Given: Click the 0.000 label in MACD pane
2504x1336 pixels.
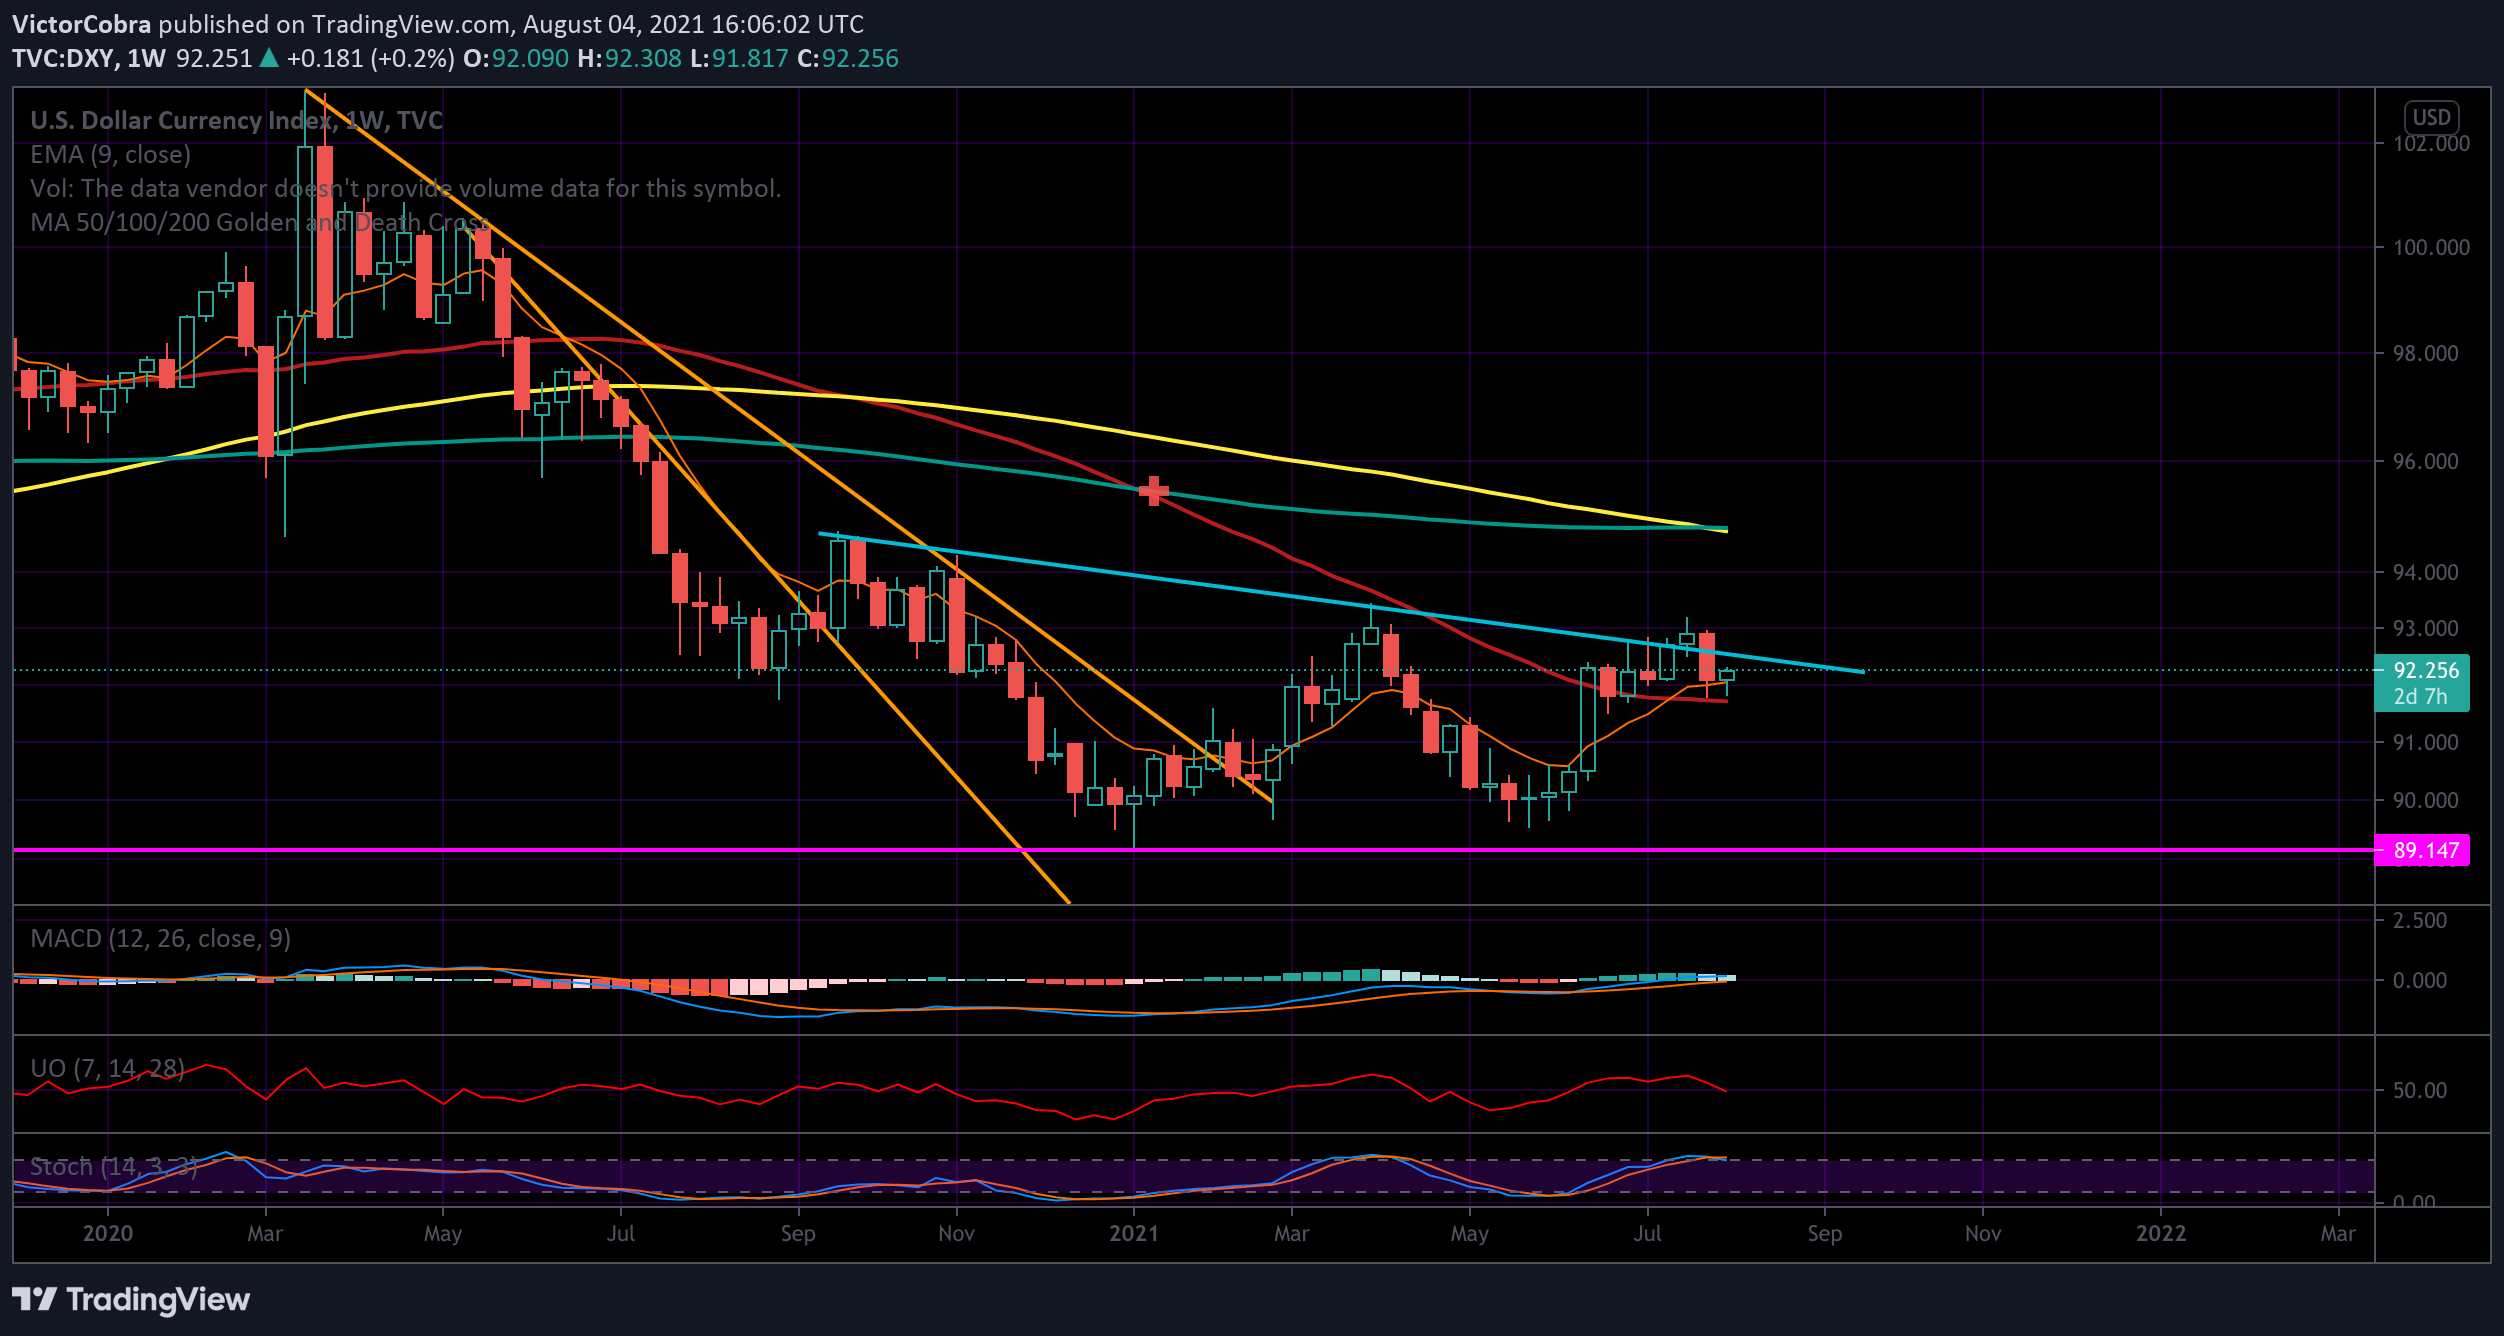Looking at the screenshot, I should point(2419,980).
